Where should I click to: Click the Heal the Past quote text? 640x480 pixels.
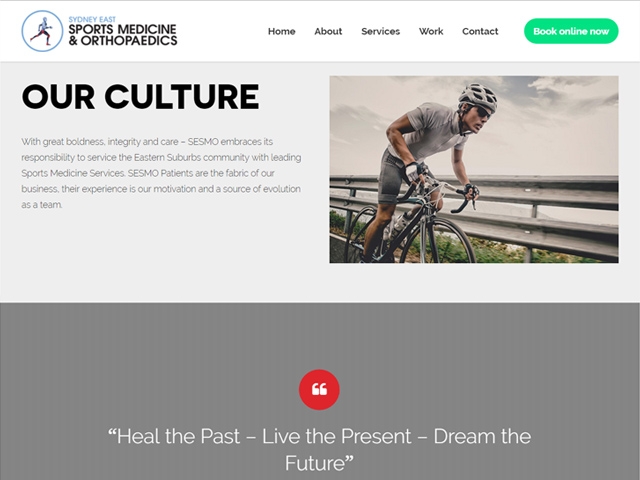click(319, 449)
